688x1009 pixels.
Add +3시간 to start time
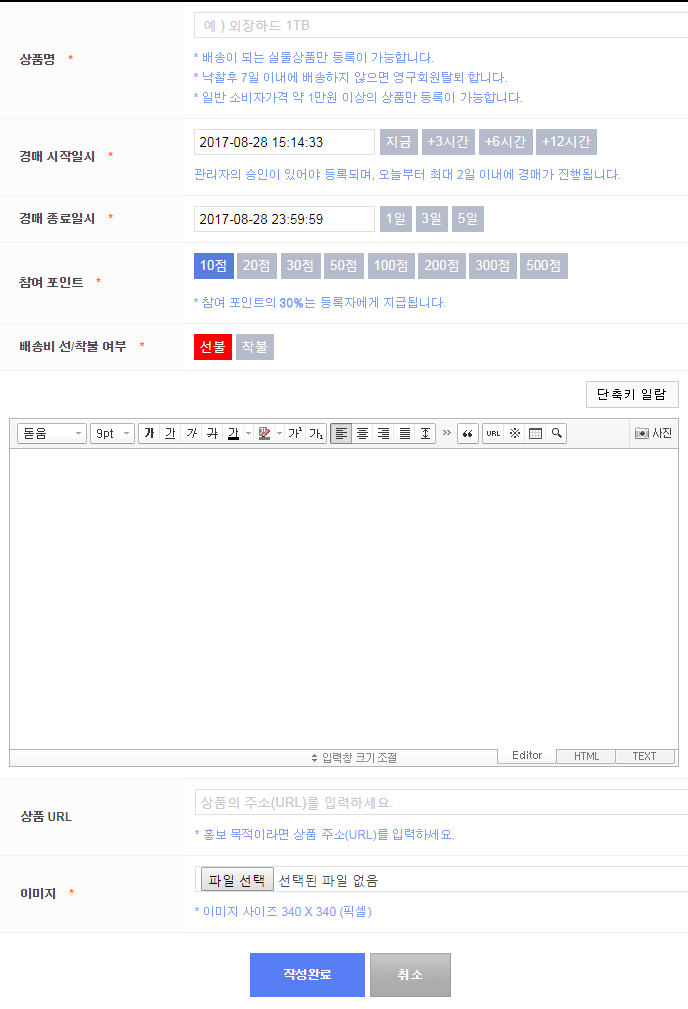click(448, 142)
